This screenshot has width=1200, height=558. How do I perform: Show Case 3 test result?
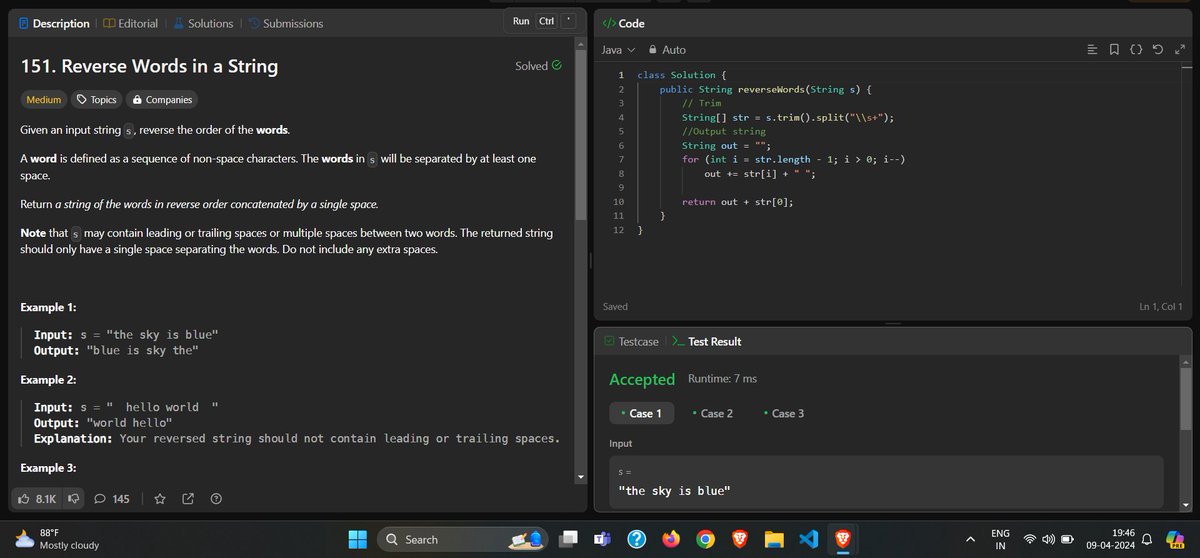tap(784, 413)
